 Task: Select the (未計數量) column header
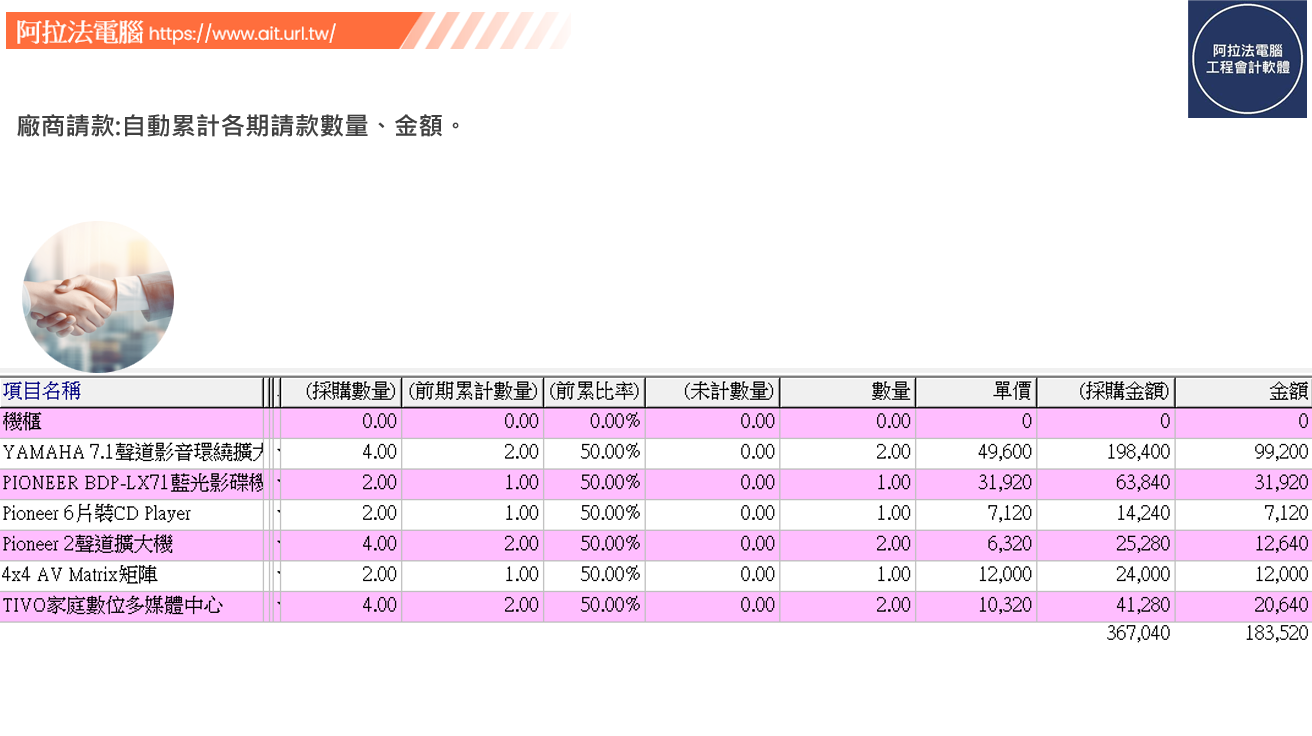tap(712, 392)
